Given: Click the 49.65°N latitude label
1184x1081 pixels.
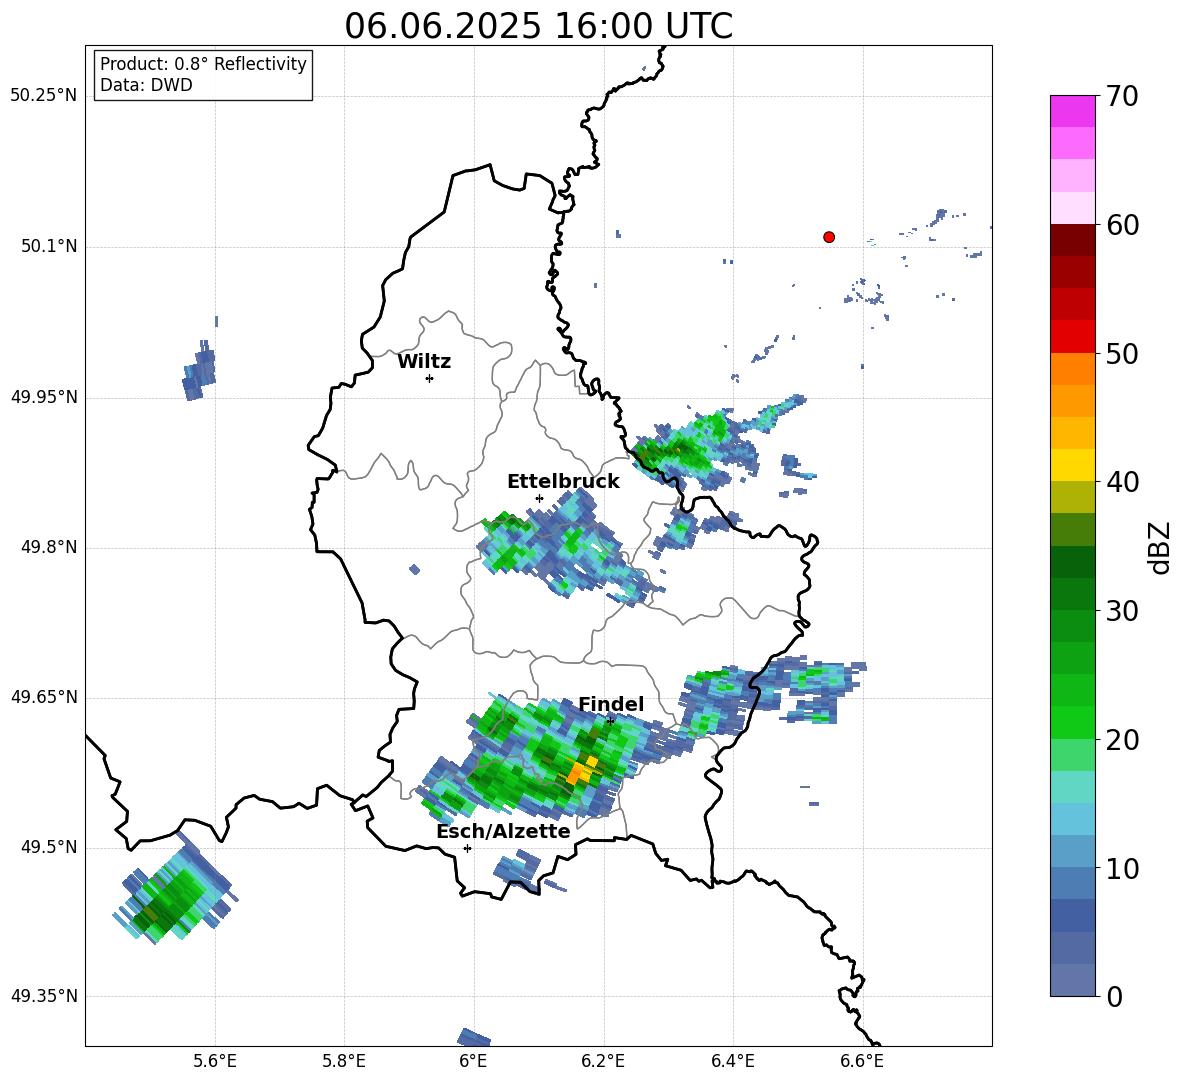Looking at the screenshot, I should click(x=44, y=697).
